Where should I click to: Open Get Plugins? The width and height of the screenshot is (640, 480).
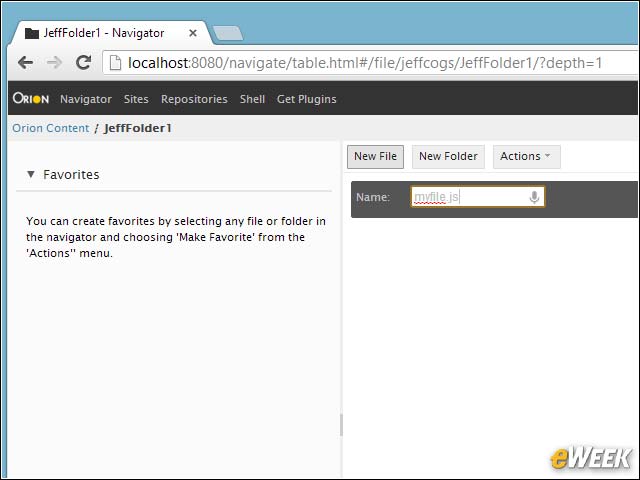307,99
